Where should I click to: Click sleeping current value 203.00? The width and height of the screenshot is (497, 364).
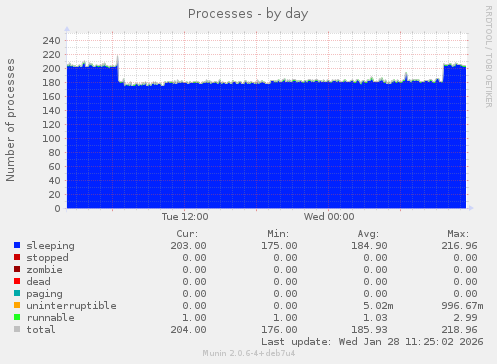(188, 246)
